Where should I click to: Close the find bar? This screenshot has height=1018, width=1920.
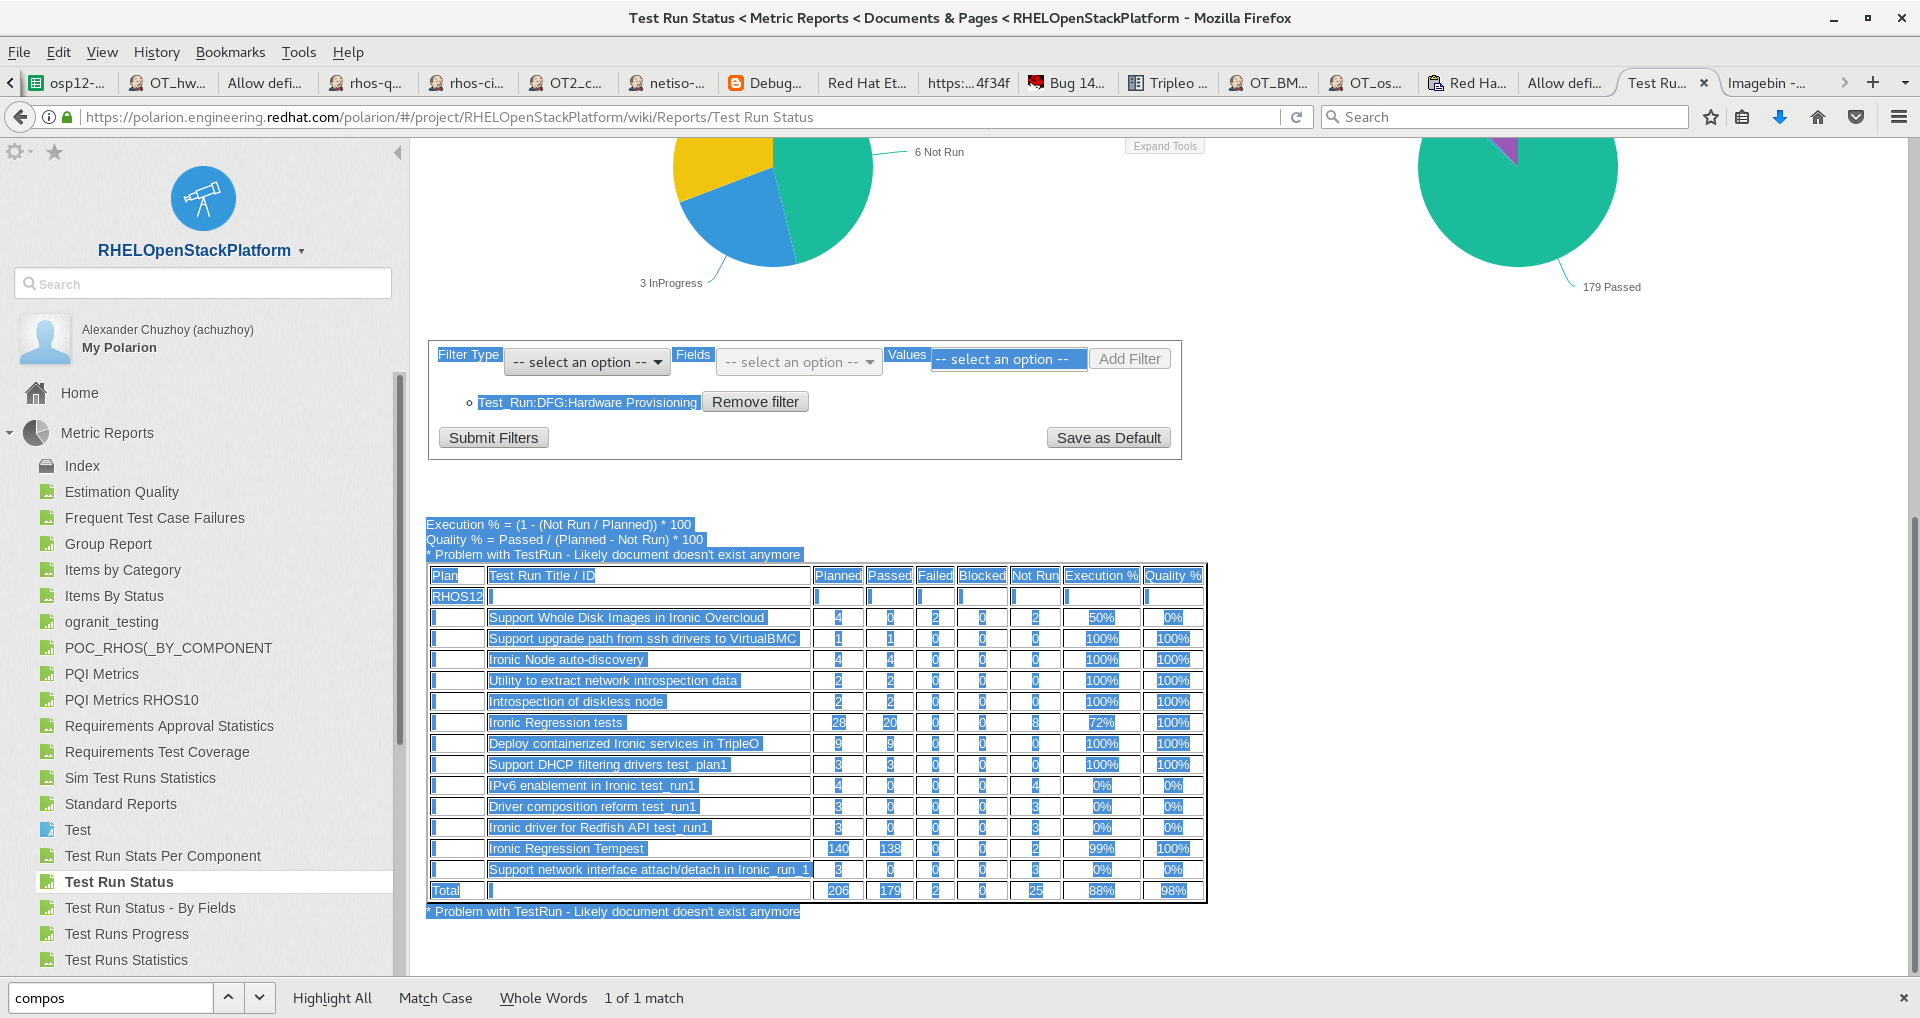[1904, 998]
